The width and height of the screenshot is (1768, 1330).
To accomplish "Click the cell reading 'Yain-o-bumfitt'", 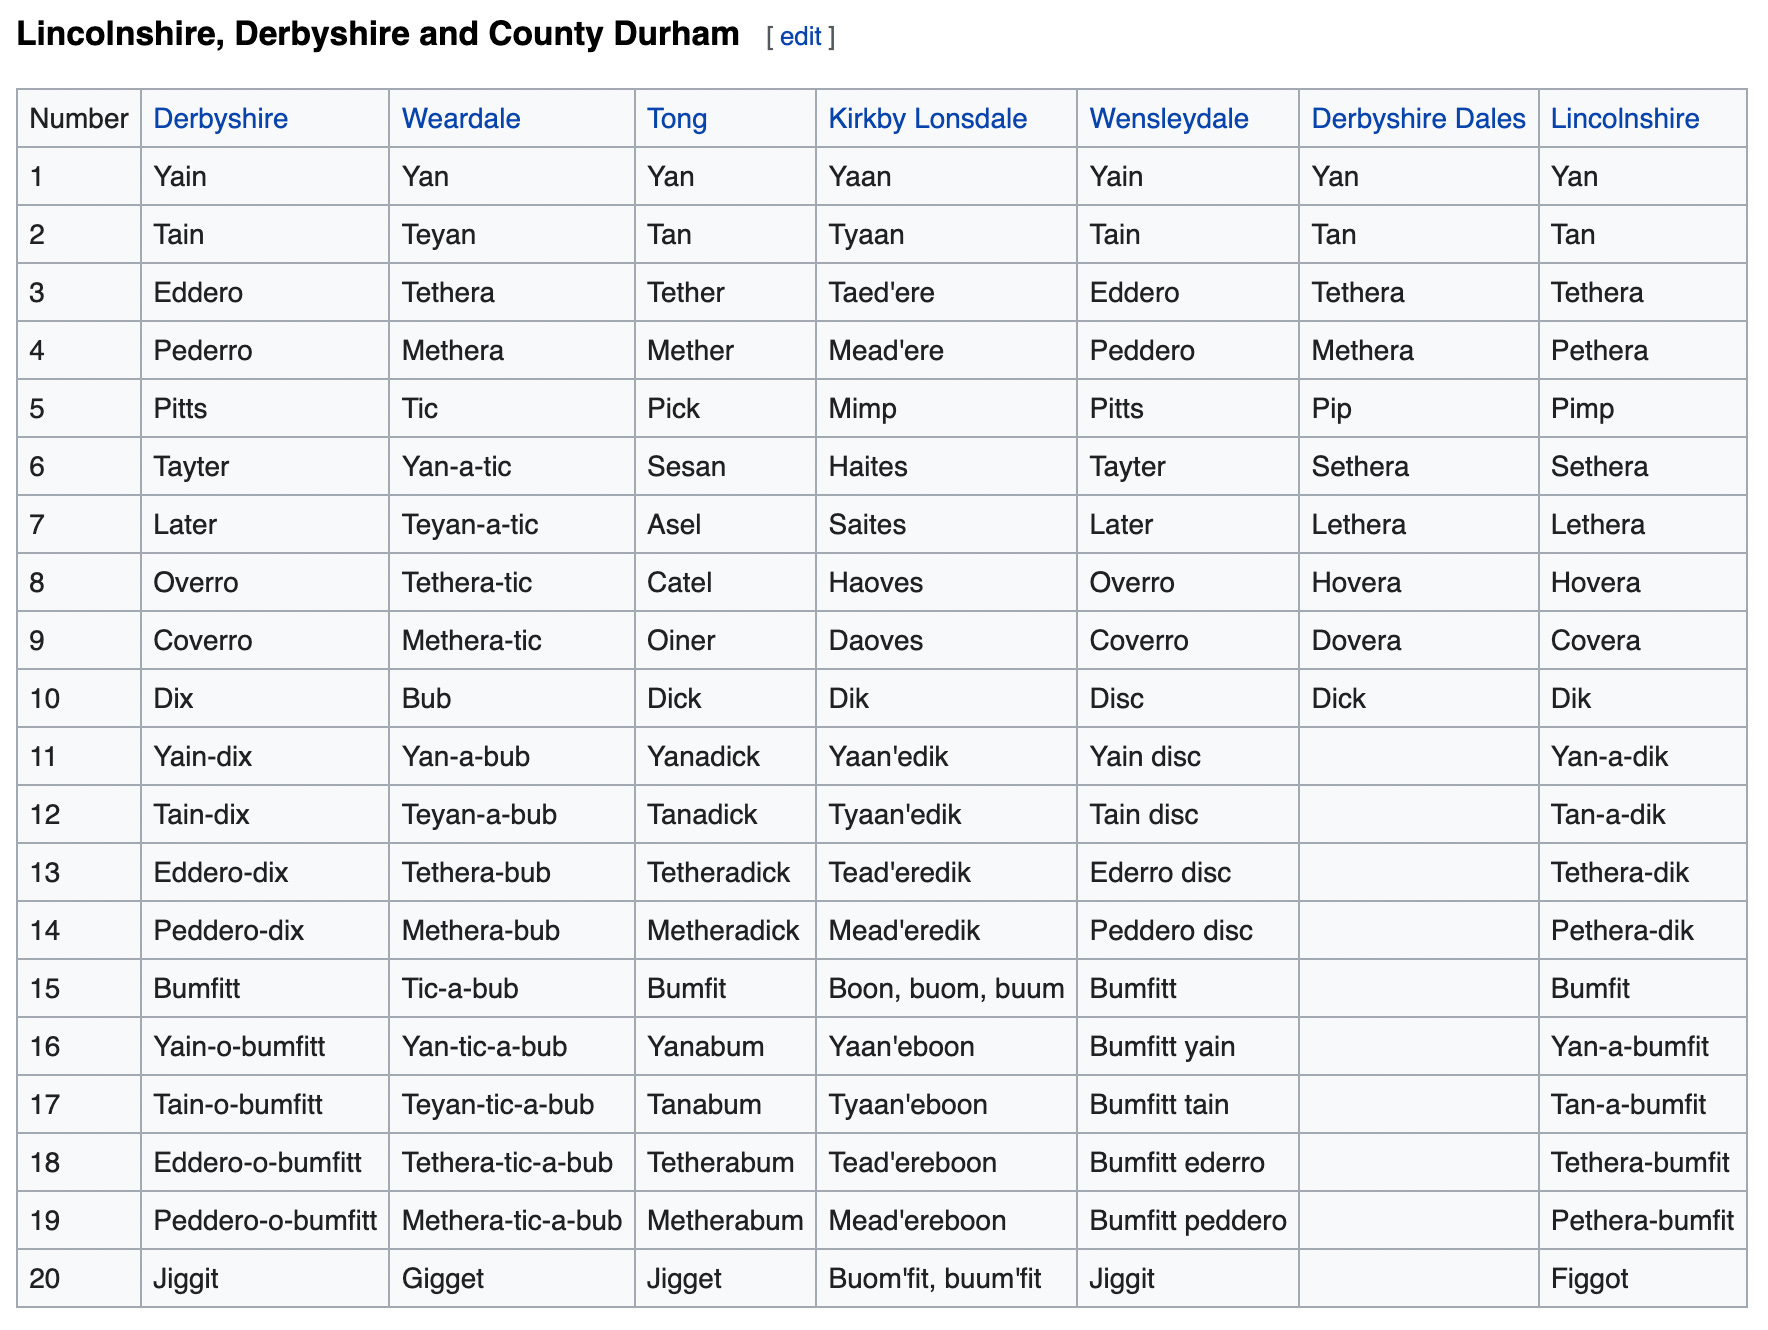I will coord(265,1047).
